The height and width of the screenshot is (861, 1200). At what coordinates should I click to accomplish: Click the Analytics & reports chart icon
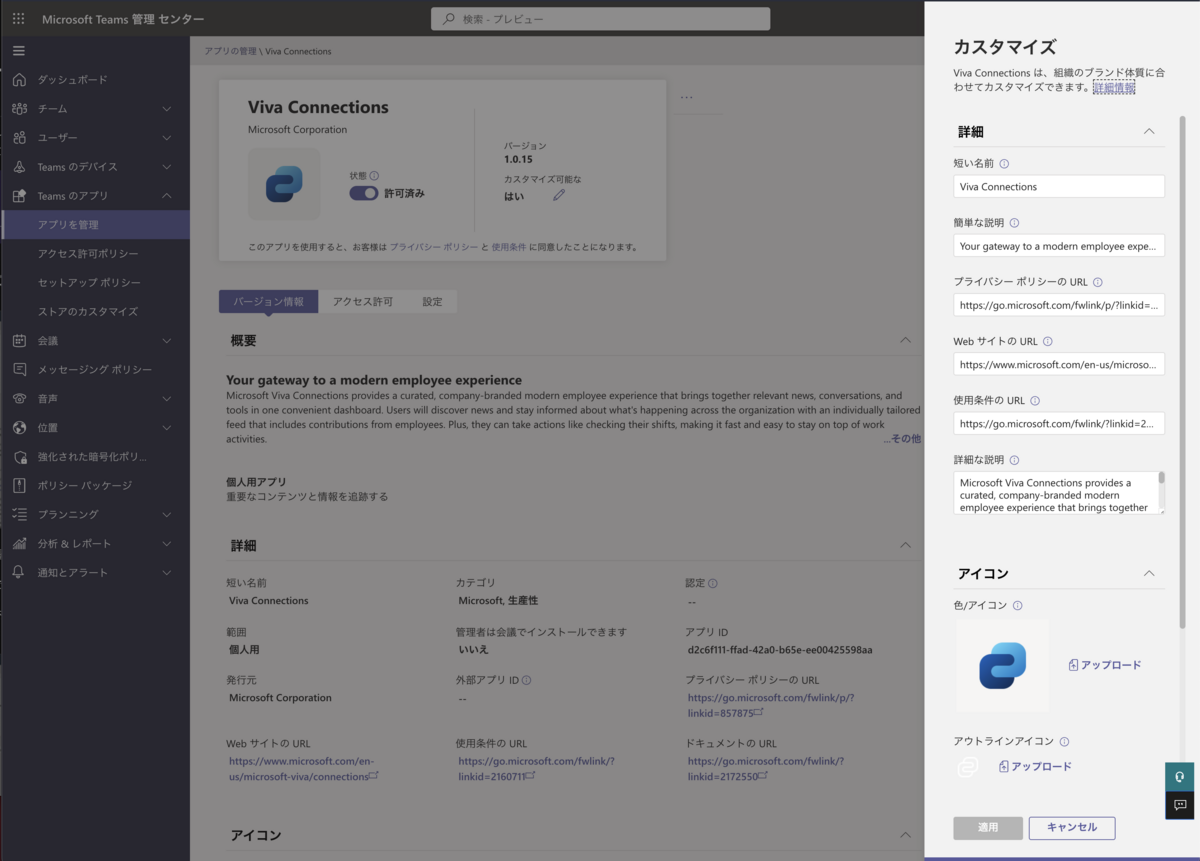click(19, 544)
